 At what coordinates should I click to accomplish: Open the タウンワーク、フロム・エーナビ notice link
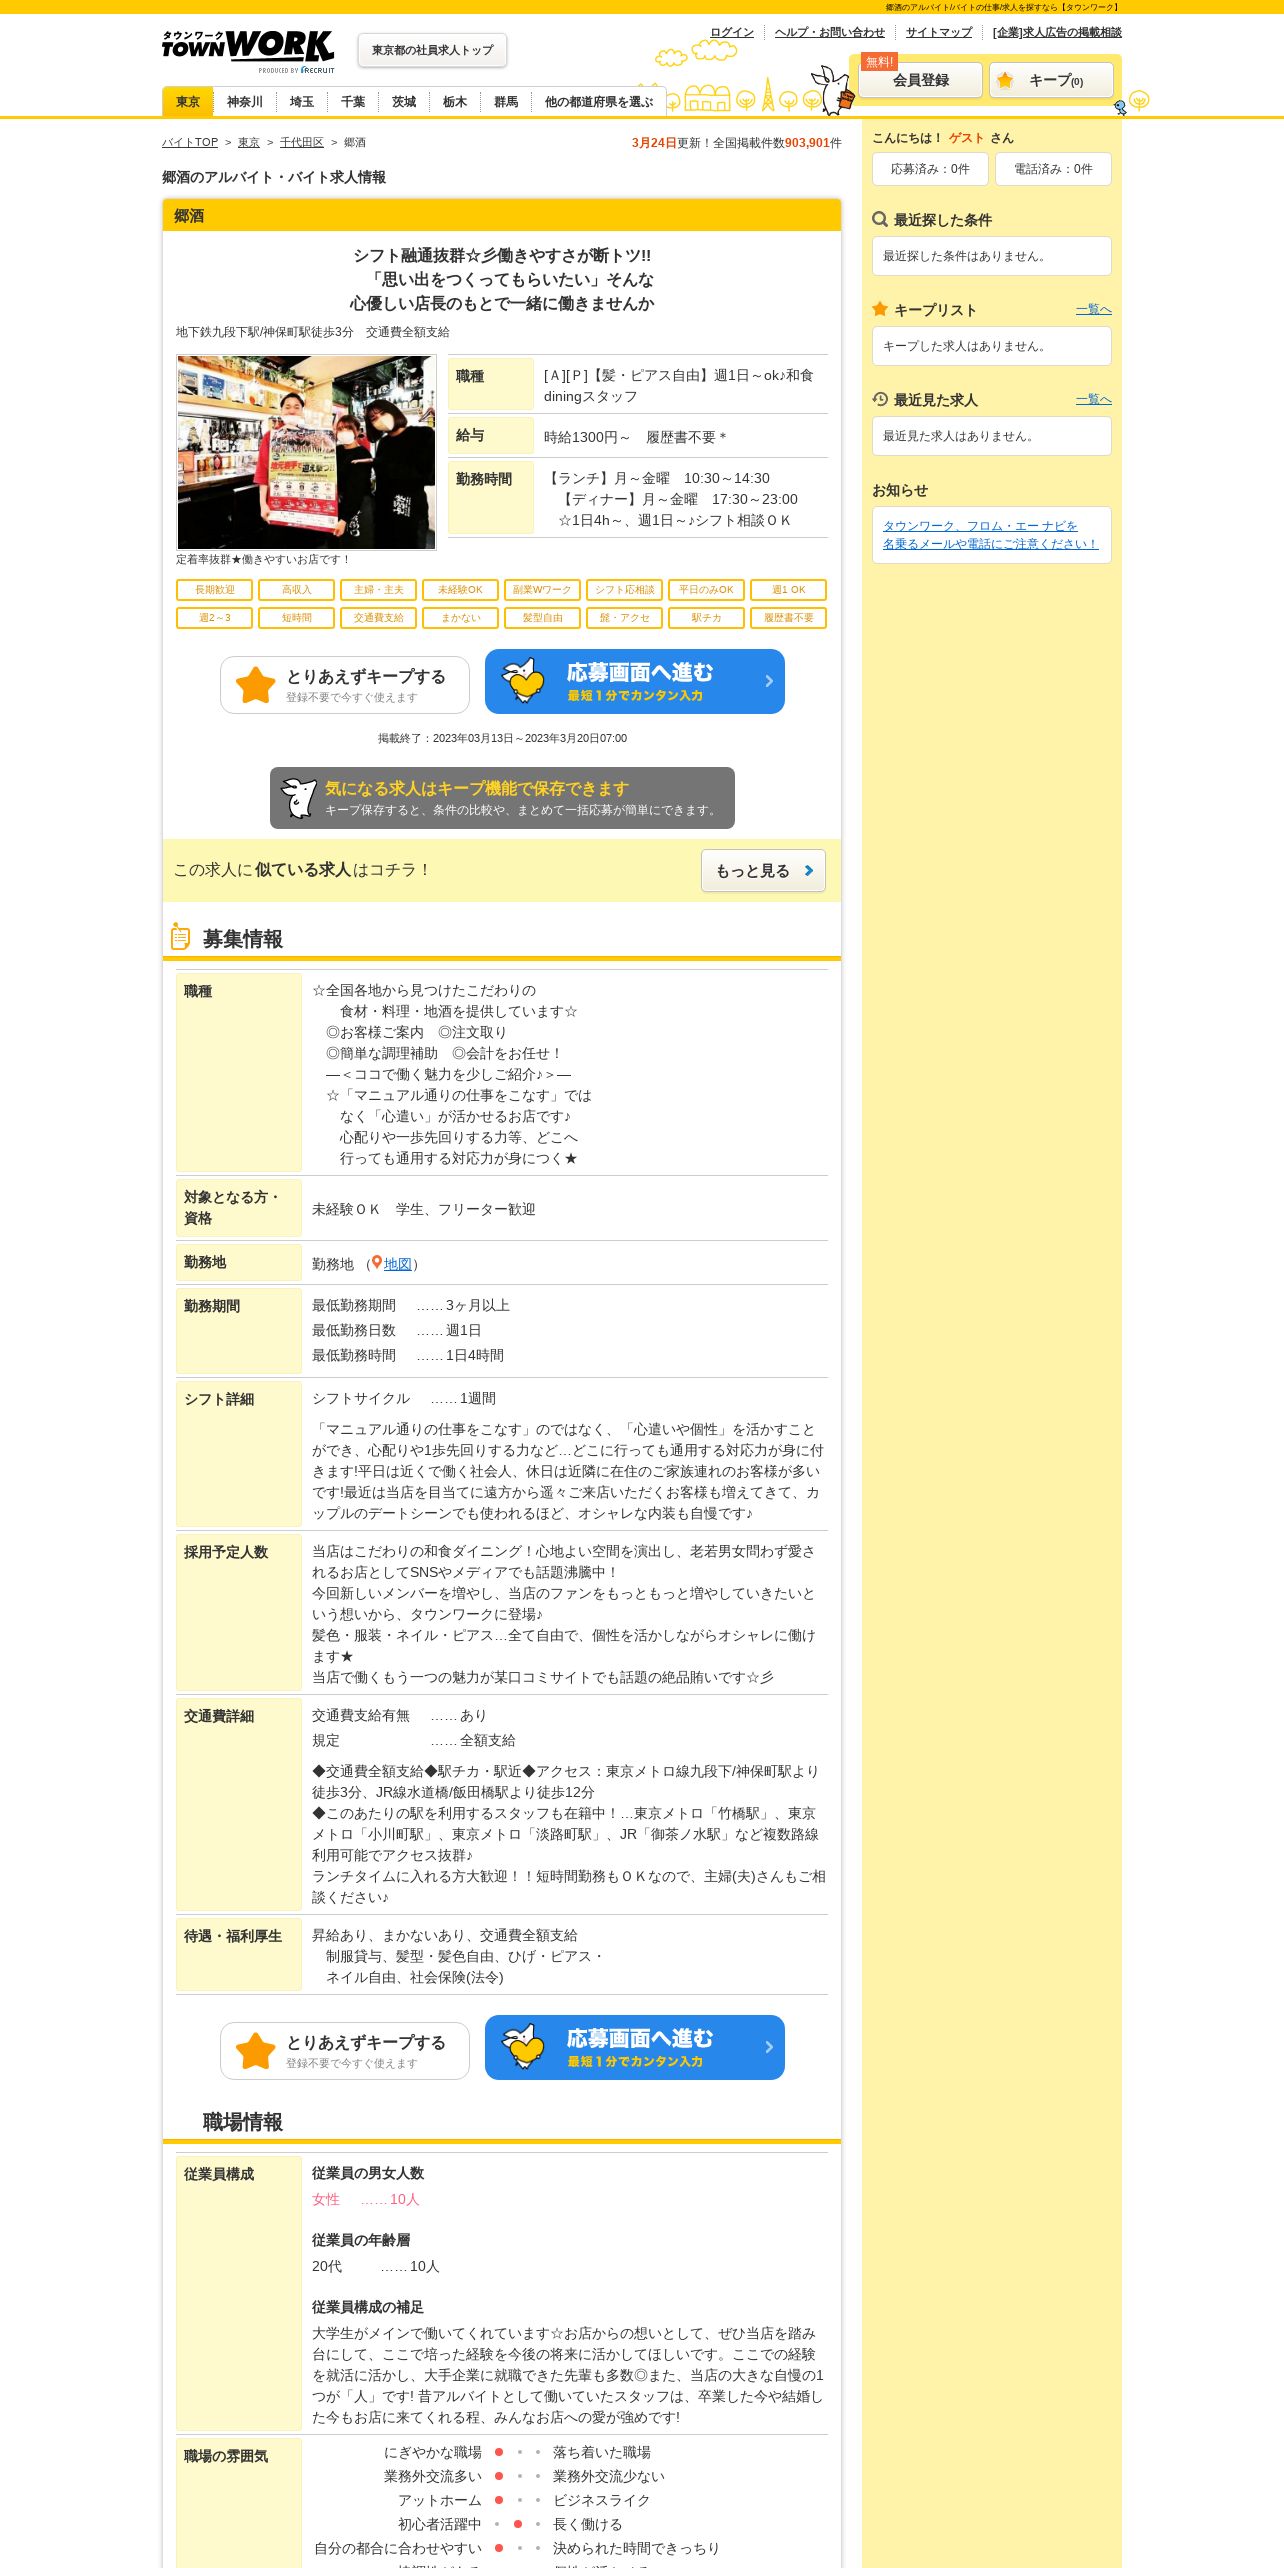[x=991, y=535]
